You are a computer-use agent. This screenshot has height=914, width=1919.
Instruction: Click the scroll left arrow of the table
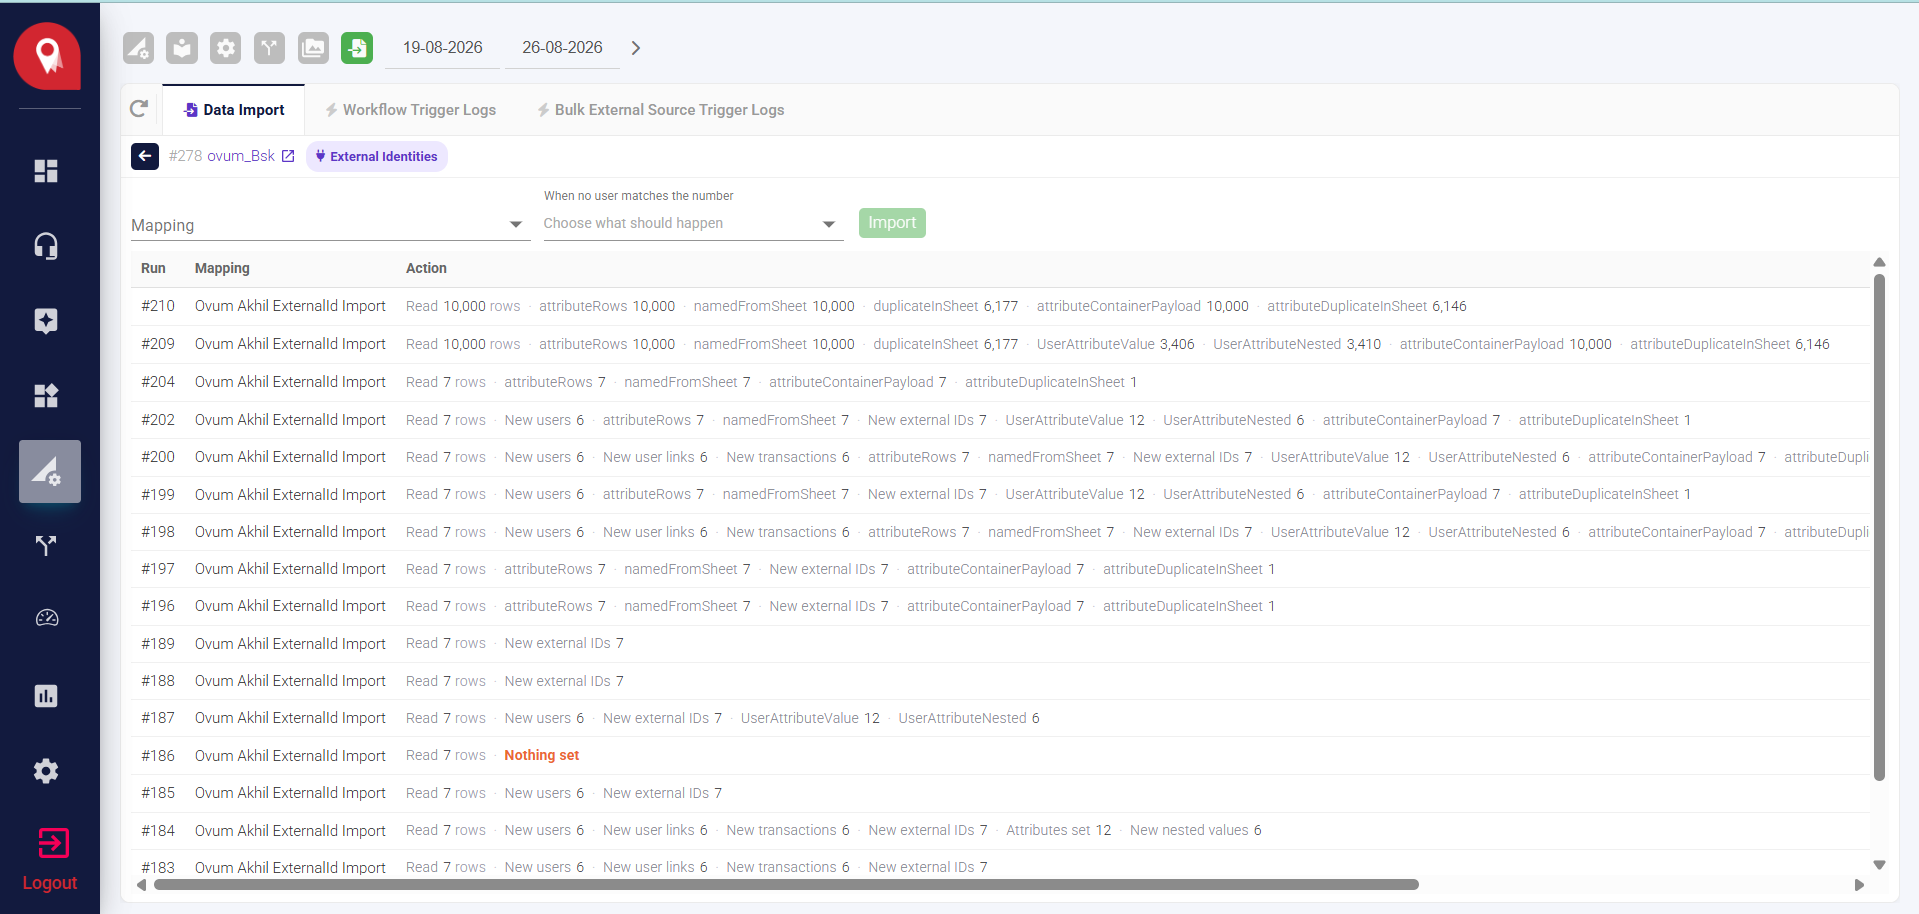141,885
